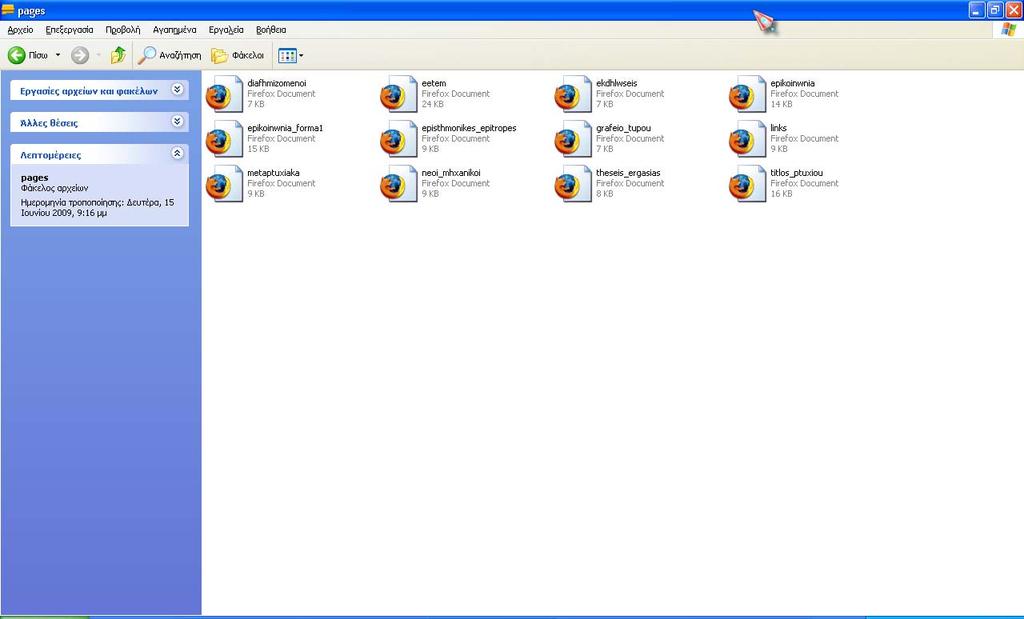Screen dimensions: 1024x619
Task: Click the file name titlos_ptuxiou
Action: pos(797,173)
